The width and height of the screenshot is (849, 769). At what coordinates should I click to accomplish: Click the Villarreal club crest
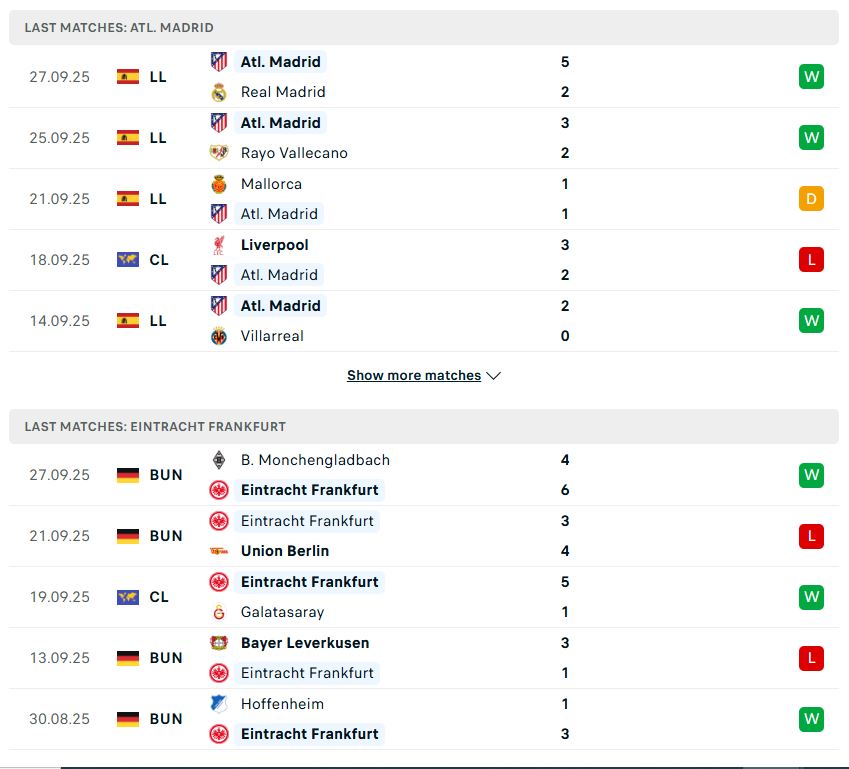pos(220,336)
